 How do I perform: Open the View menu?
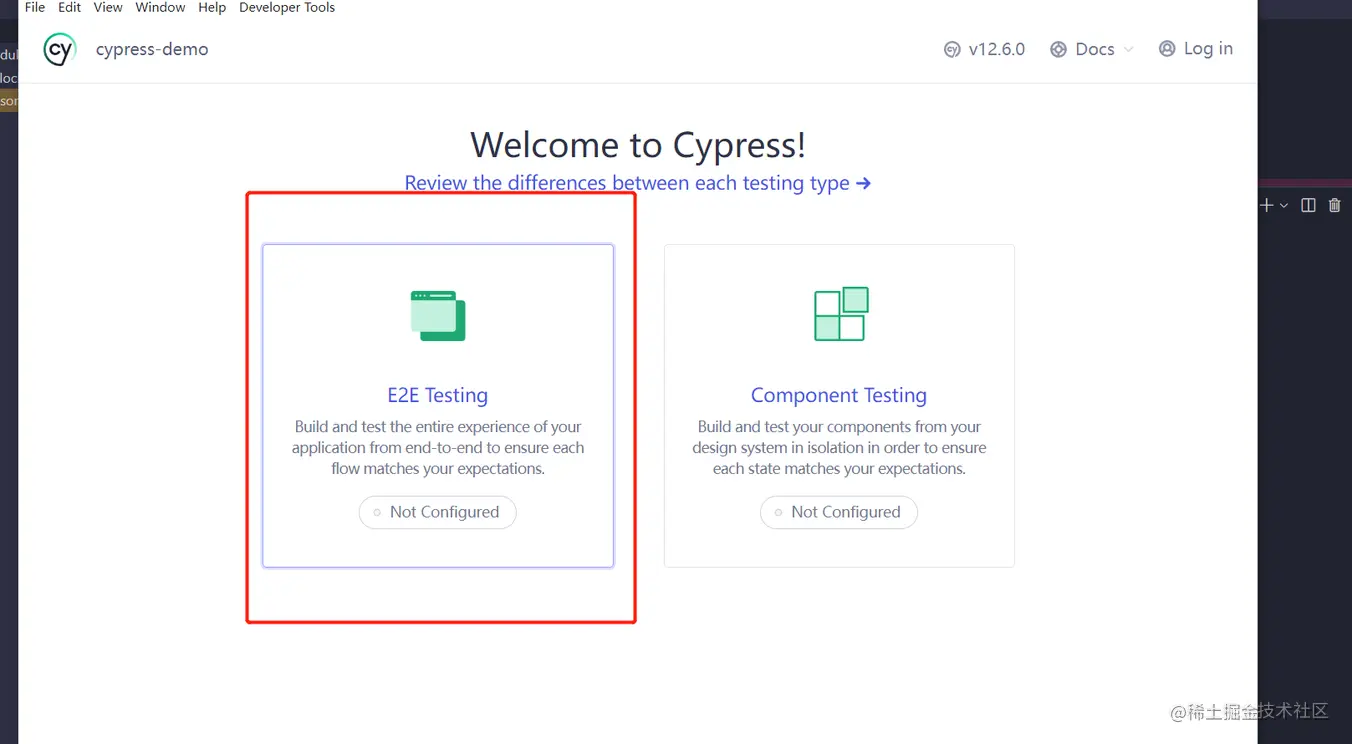tap(108, 7)
